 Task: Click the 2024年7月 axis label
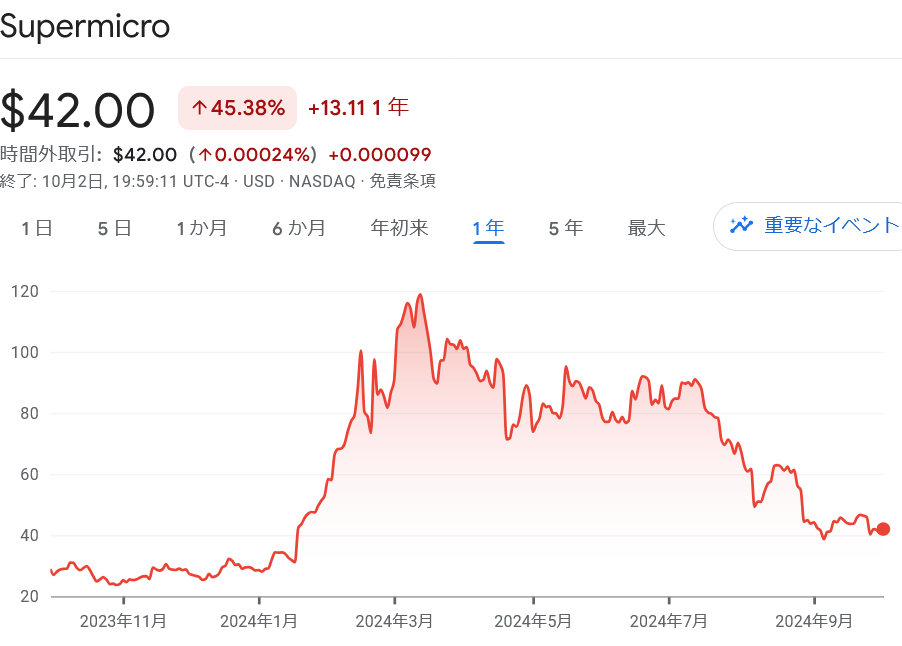[668, 620]
